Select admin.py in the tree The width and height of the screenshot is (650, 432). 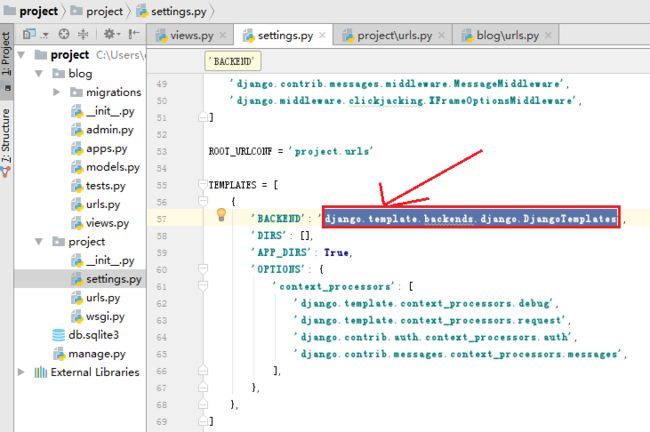(109, 130)
